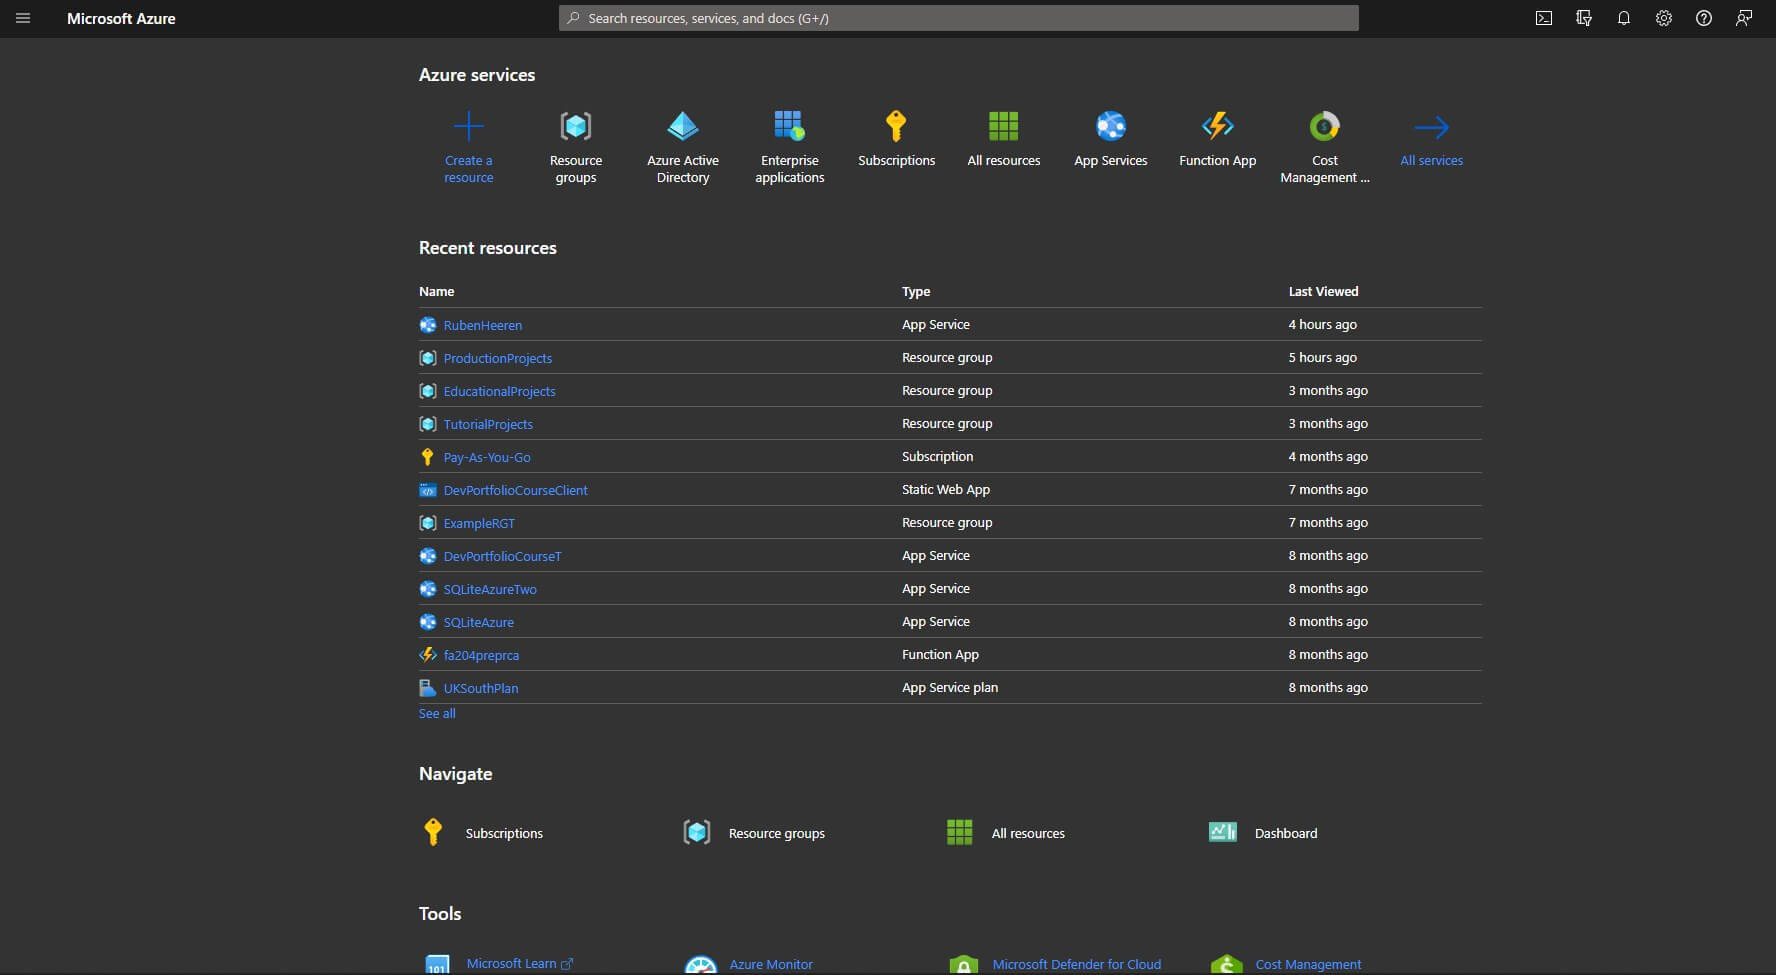The image size is (1776, 975).
Task: Go to Resource groups text under Navigate
Action: [x=777, y=833]
